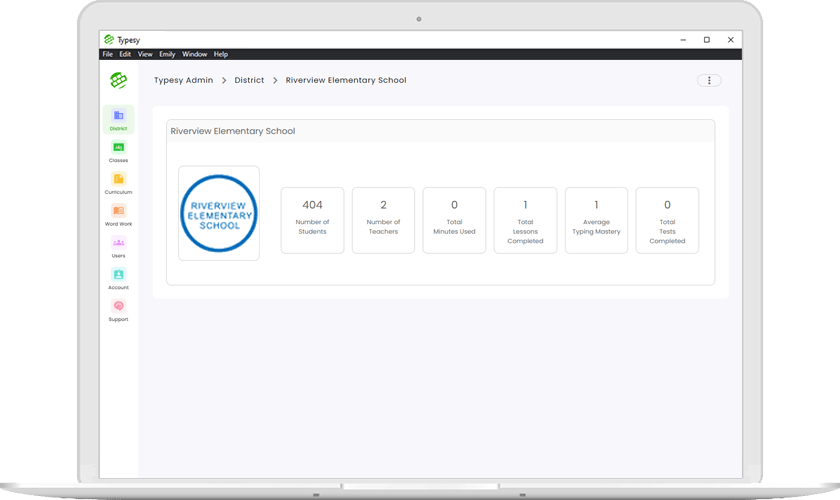The height and width of the screenshot is (500, 840).
Task: Open the Curriculum sidebar section
Action: [118, 183]
